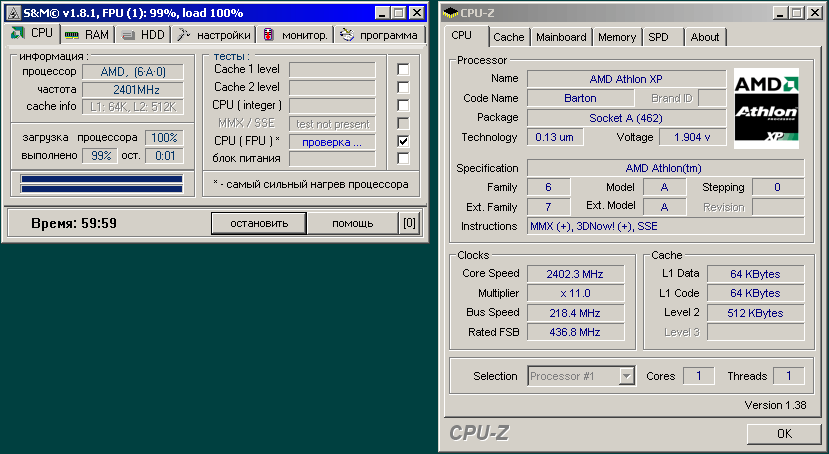
Task: Open the настройки tab in S&M
Action: pos(214,35)
